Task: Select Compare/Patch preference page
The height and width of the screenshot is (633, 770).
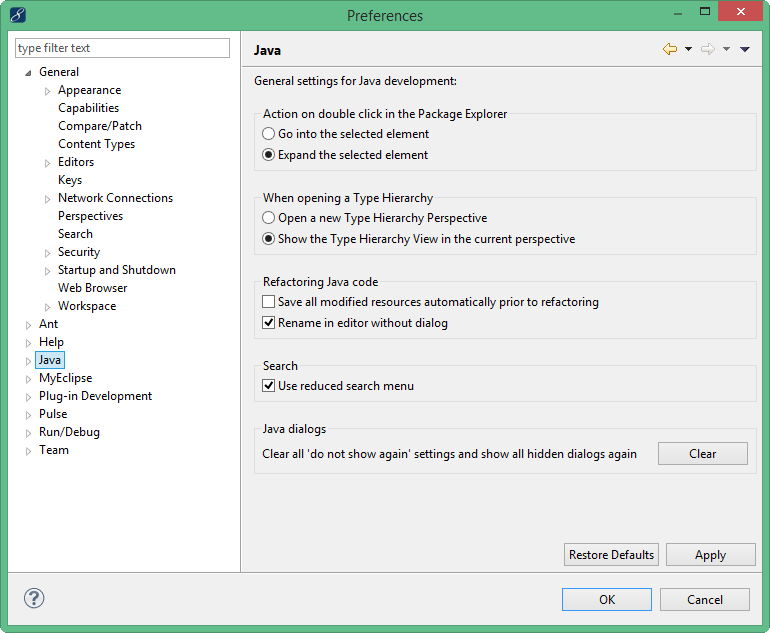Action: 100,126
